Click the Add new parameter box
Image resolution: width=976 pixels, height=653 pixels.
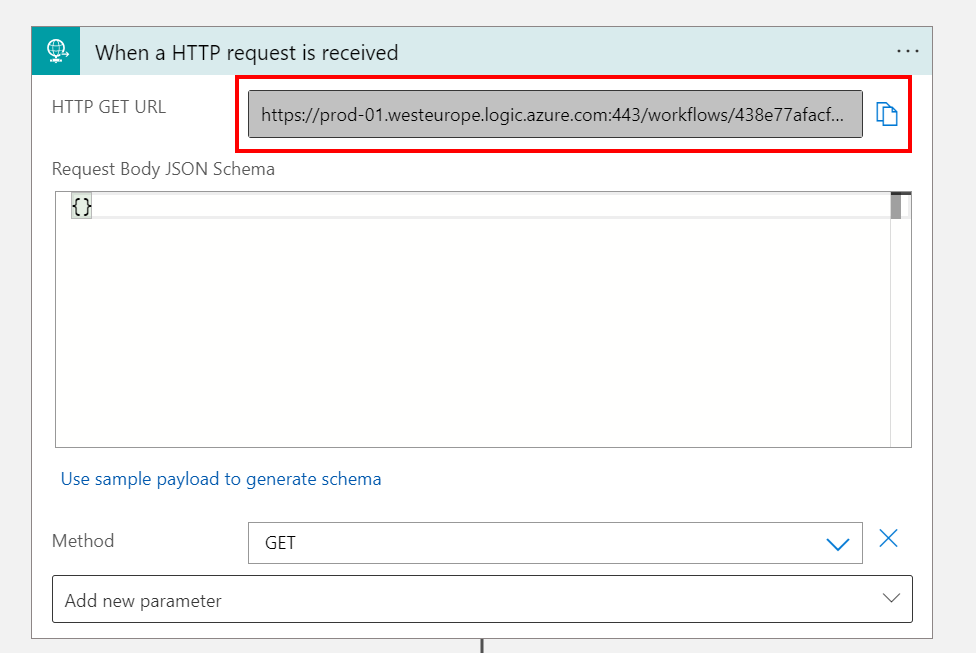[x=482, y=599]
